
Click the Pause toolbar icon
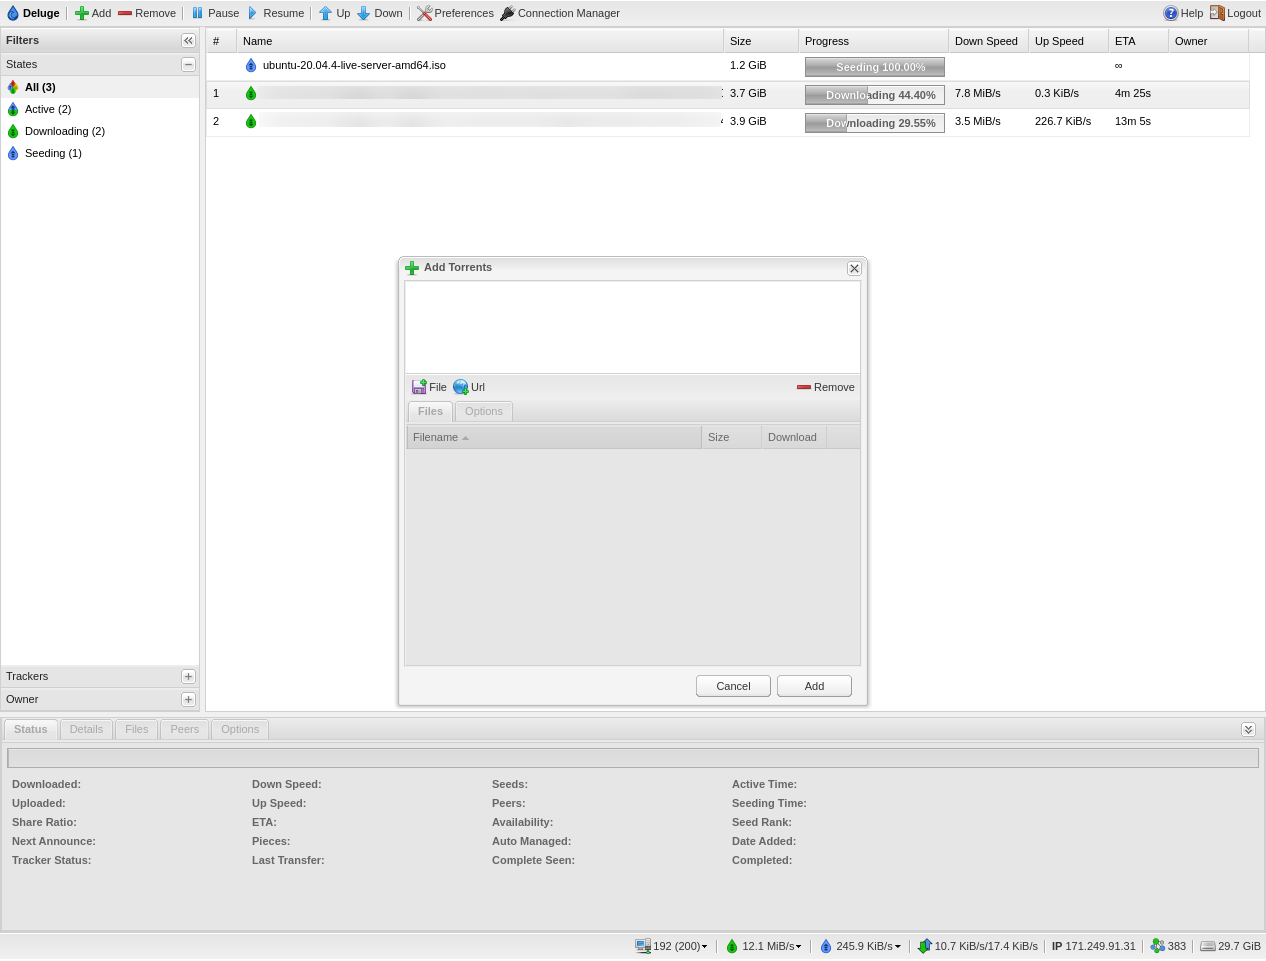(197, 13)
